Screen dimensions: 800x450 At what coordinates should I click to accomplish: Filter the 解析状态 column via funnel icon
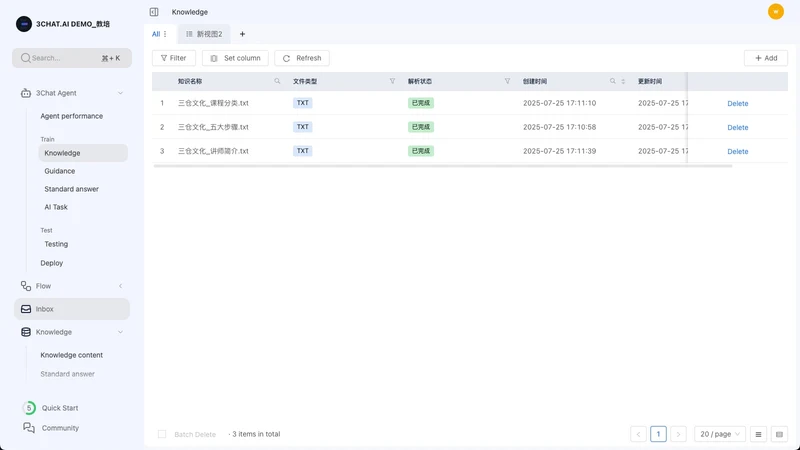507,81
